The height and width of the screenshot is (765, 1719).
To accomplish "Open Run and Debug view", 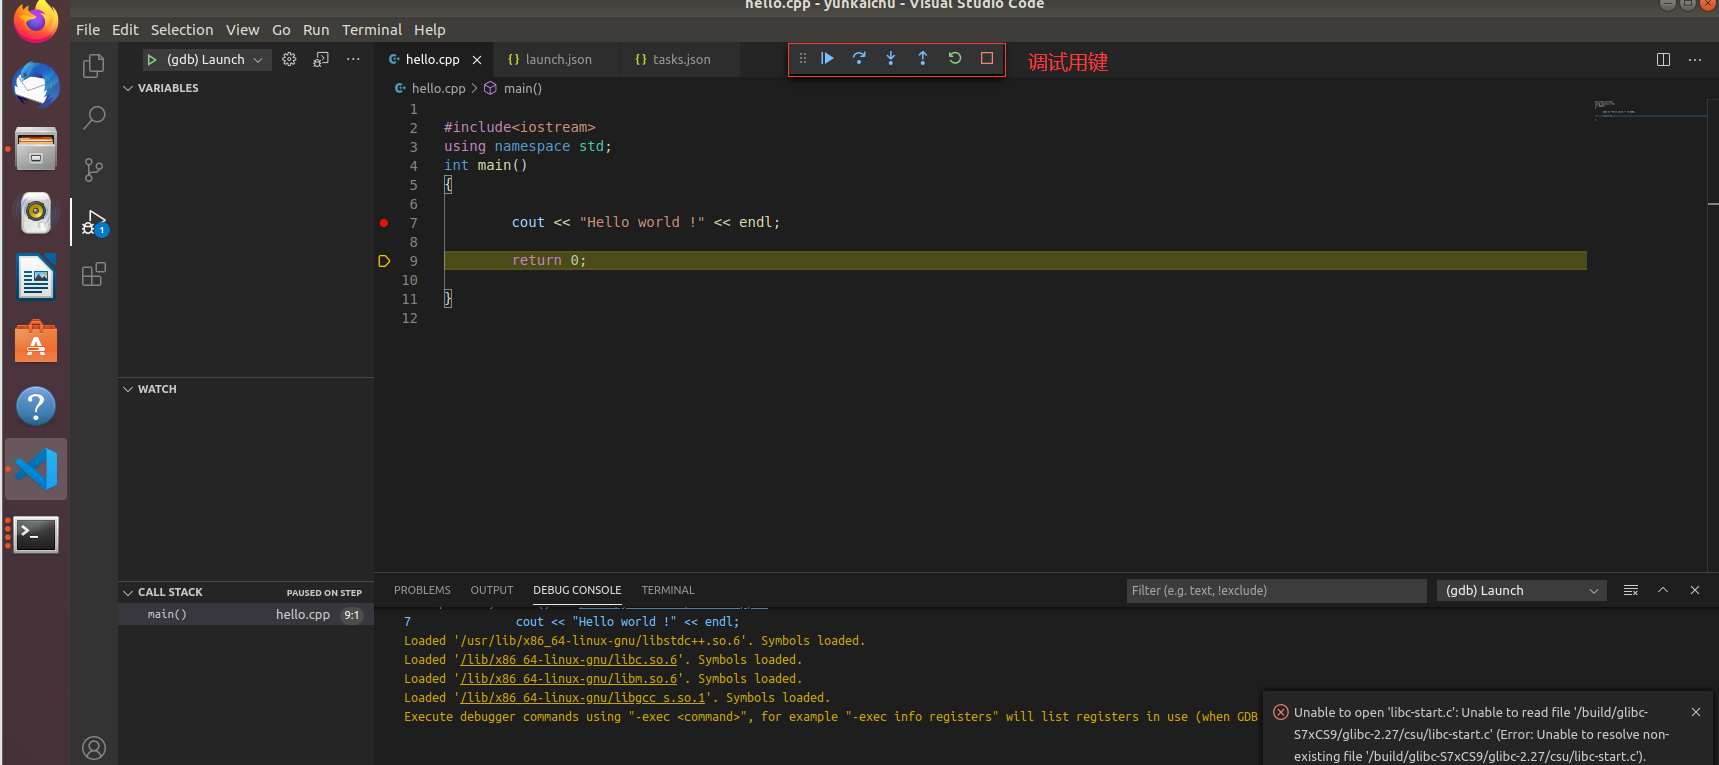I will (x=94, y=222).
